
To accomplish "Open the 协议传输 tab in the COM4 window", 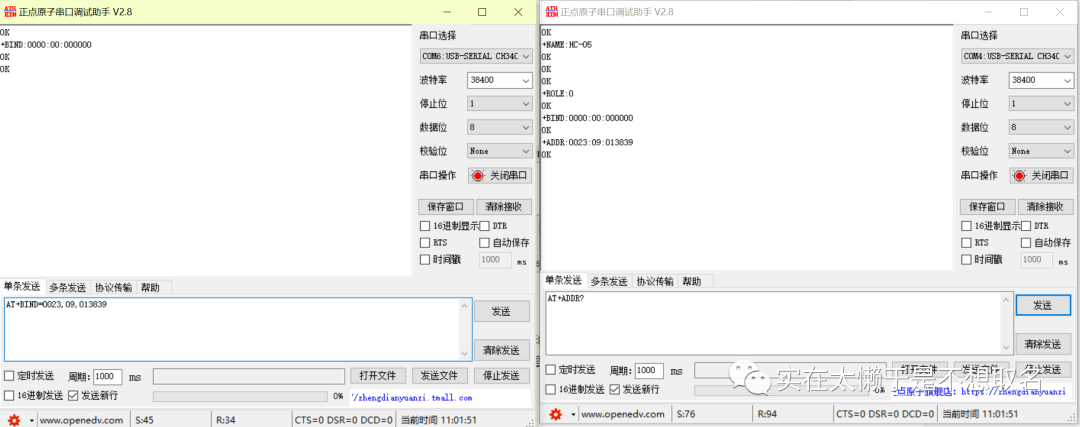I will (x=655, y=281).
